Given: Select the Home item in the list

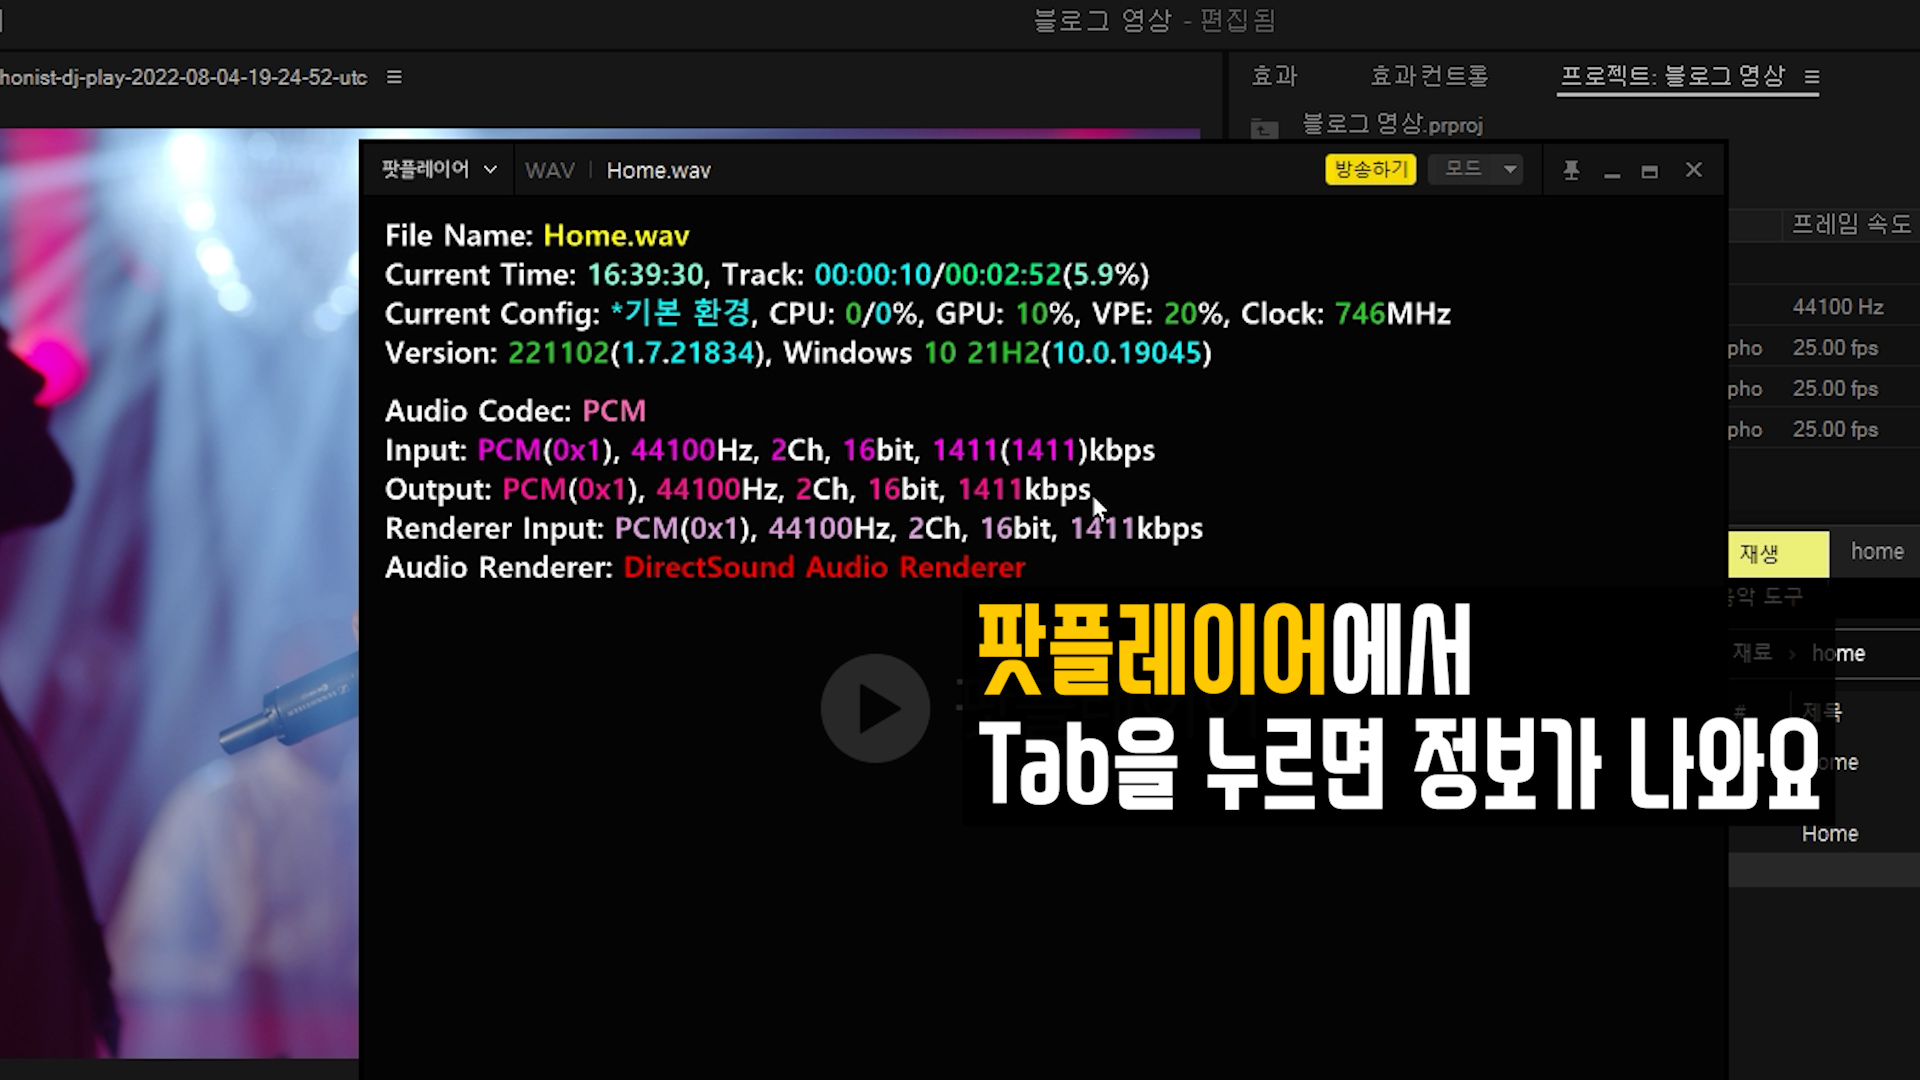Looking at the screenshot, I should click(x=1829, y=834).
